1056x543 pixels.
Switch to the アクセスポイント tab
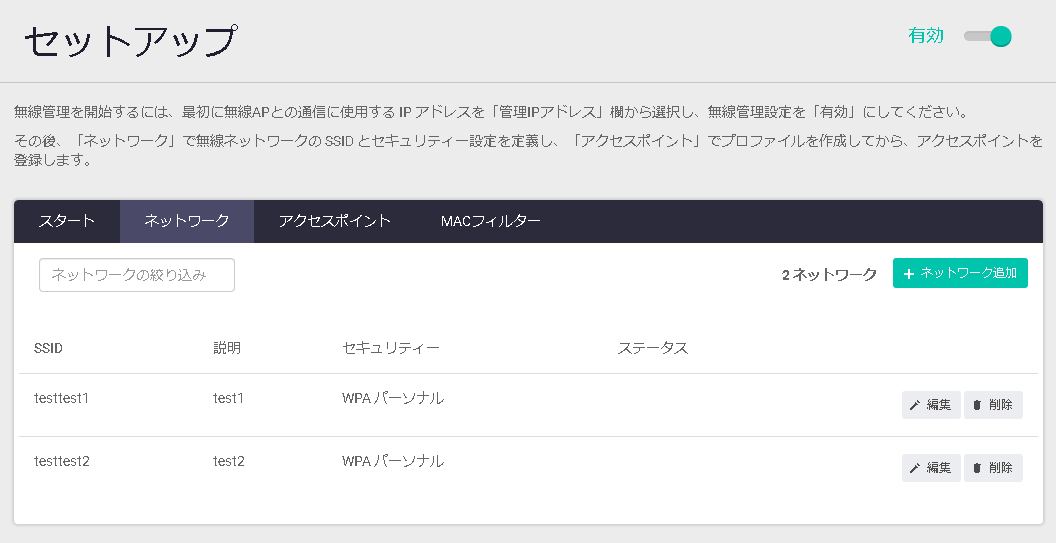click(335, 221)
